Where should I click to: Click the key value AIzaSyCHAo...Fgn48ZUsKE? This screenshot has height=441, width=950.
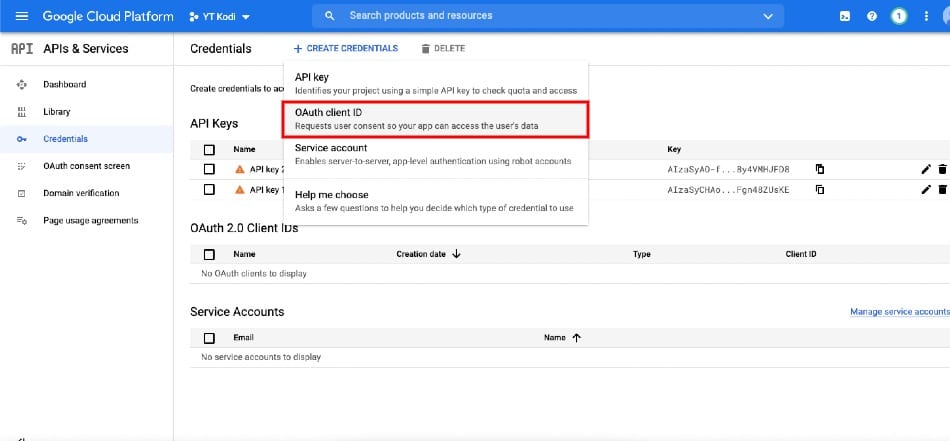(728, 190)
